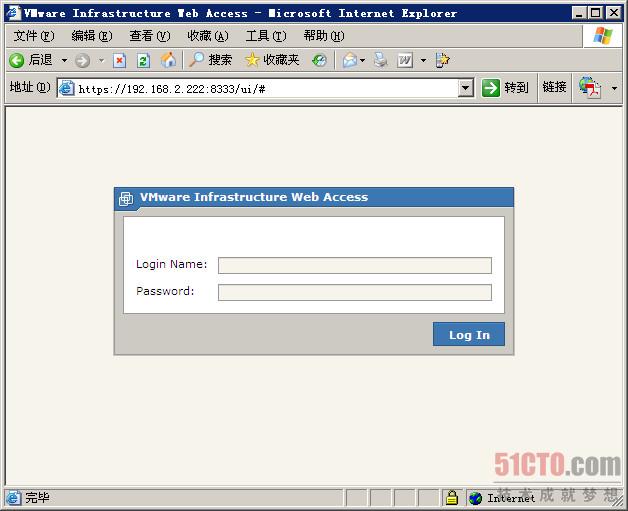
Task: Click the Edit with Word icon
Action: point(405,60)
